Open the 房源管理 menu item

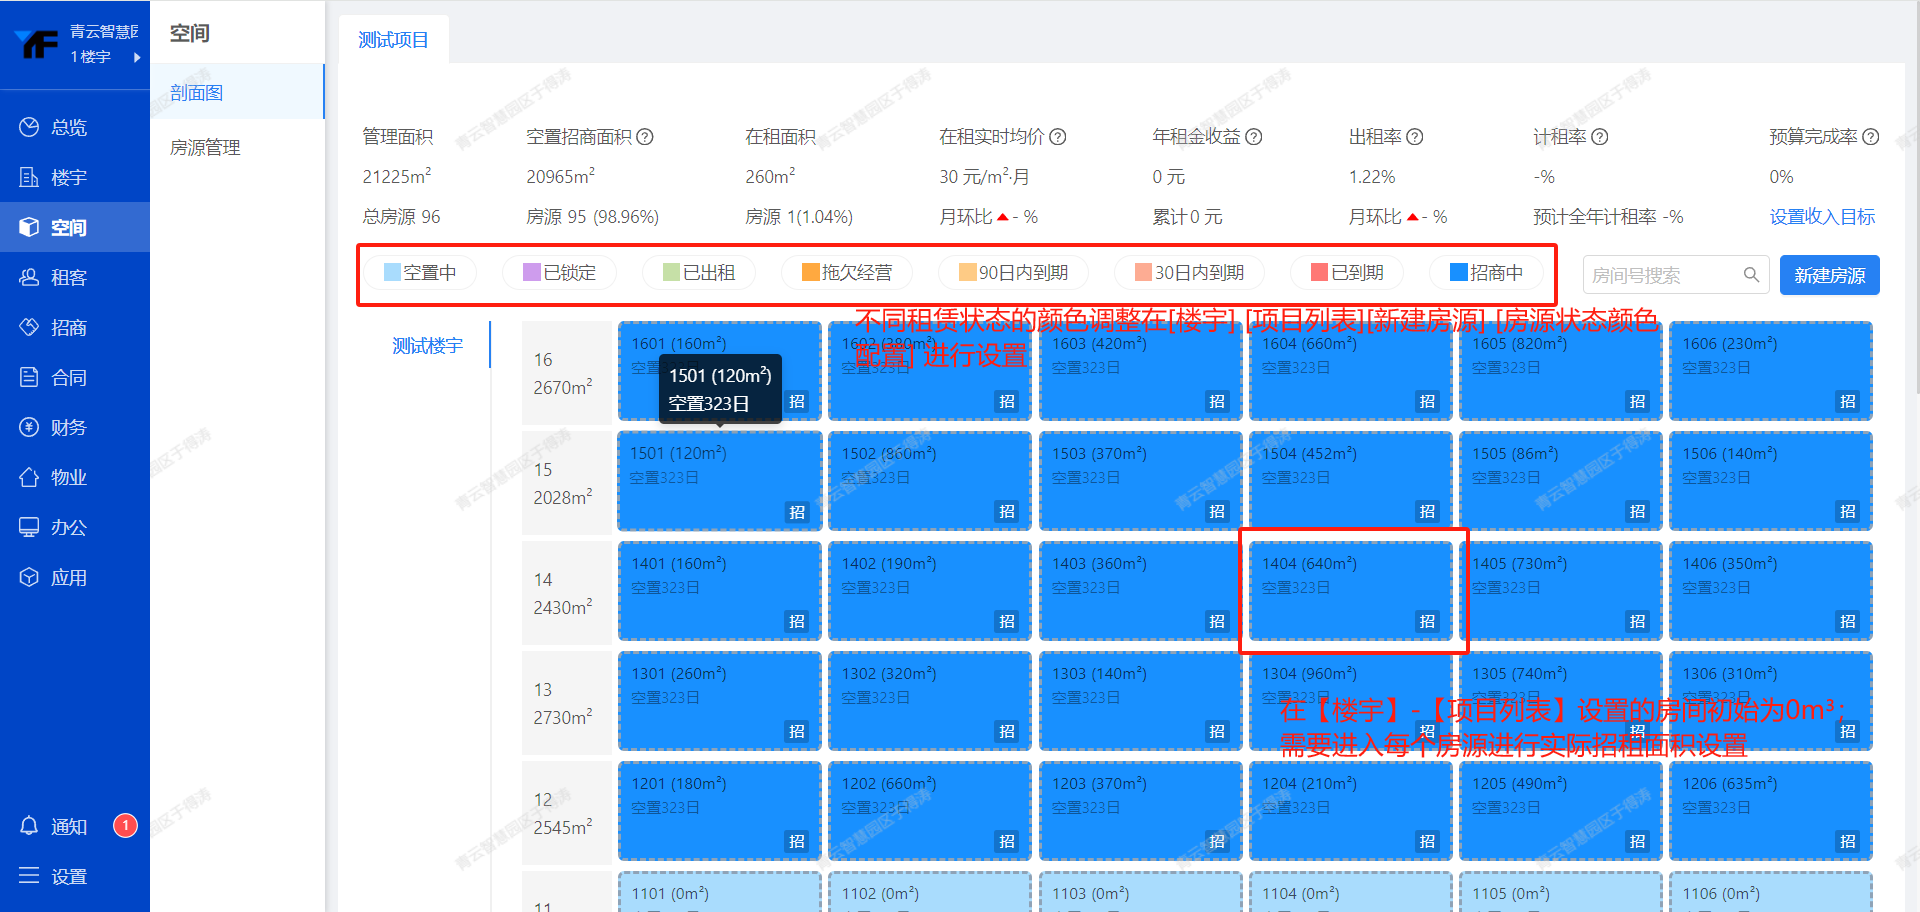(205, 148)
